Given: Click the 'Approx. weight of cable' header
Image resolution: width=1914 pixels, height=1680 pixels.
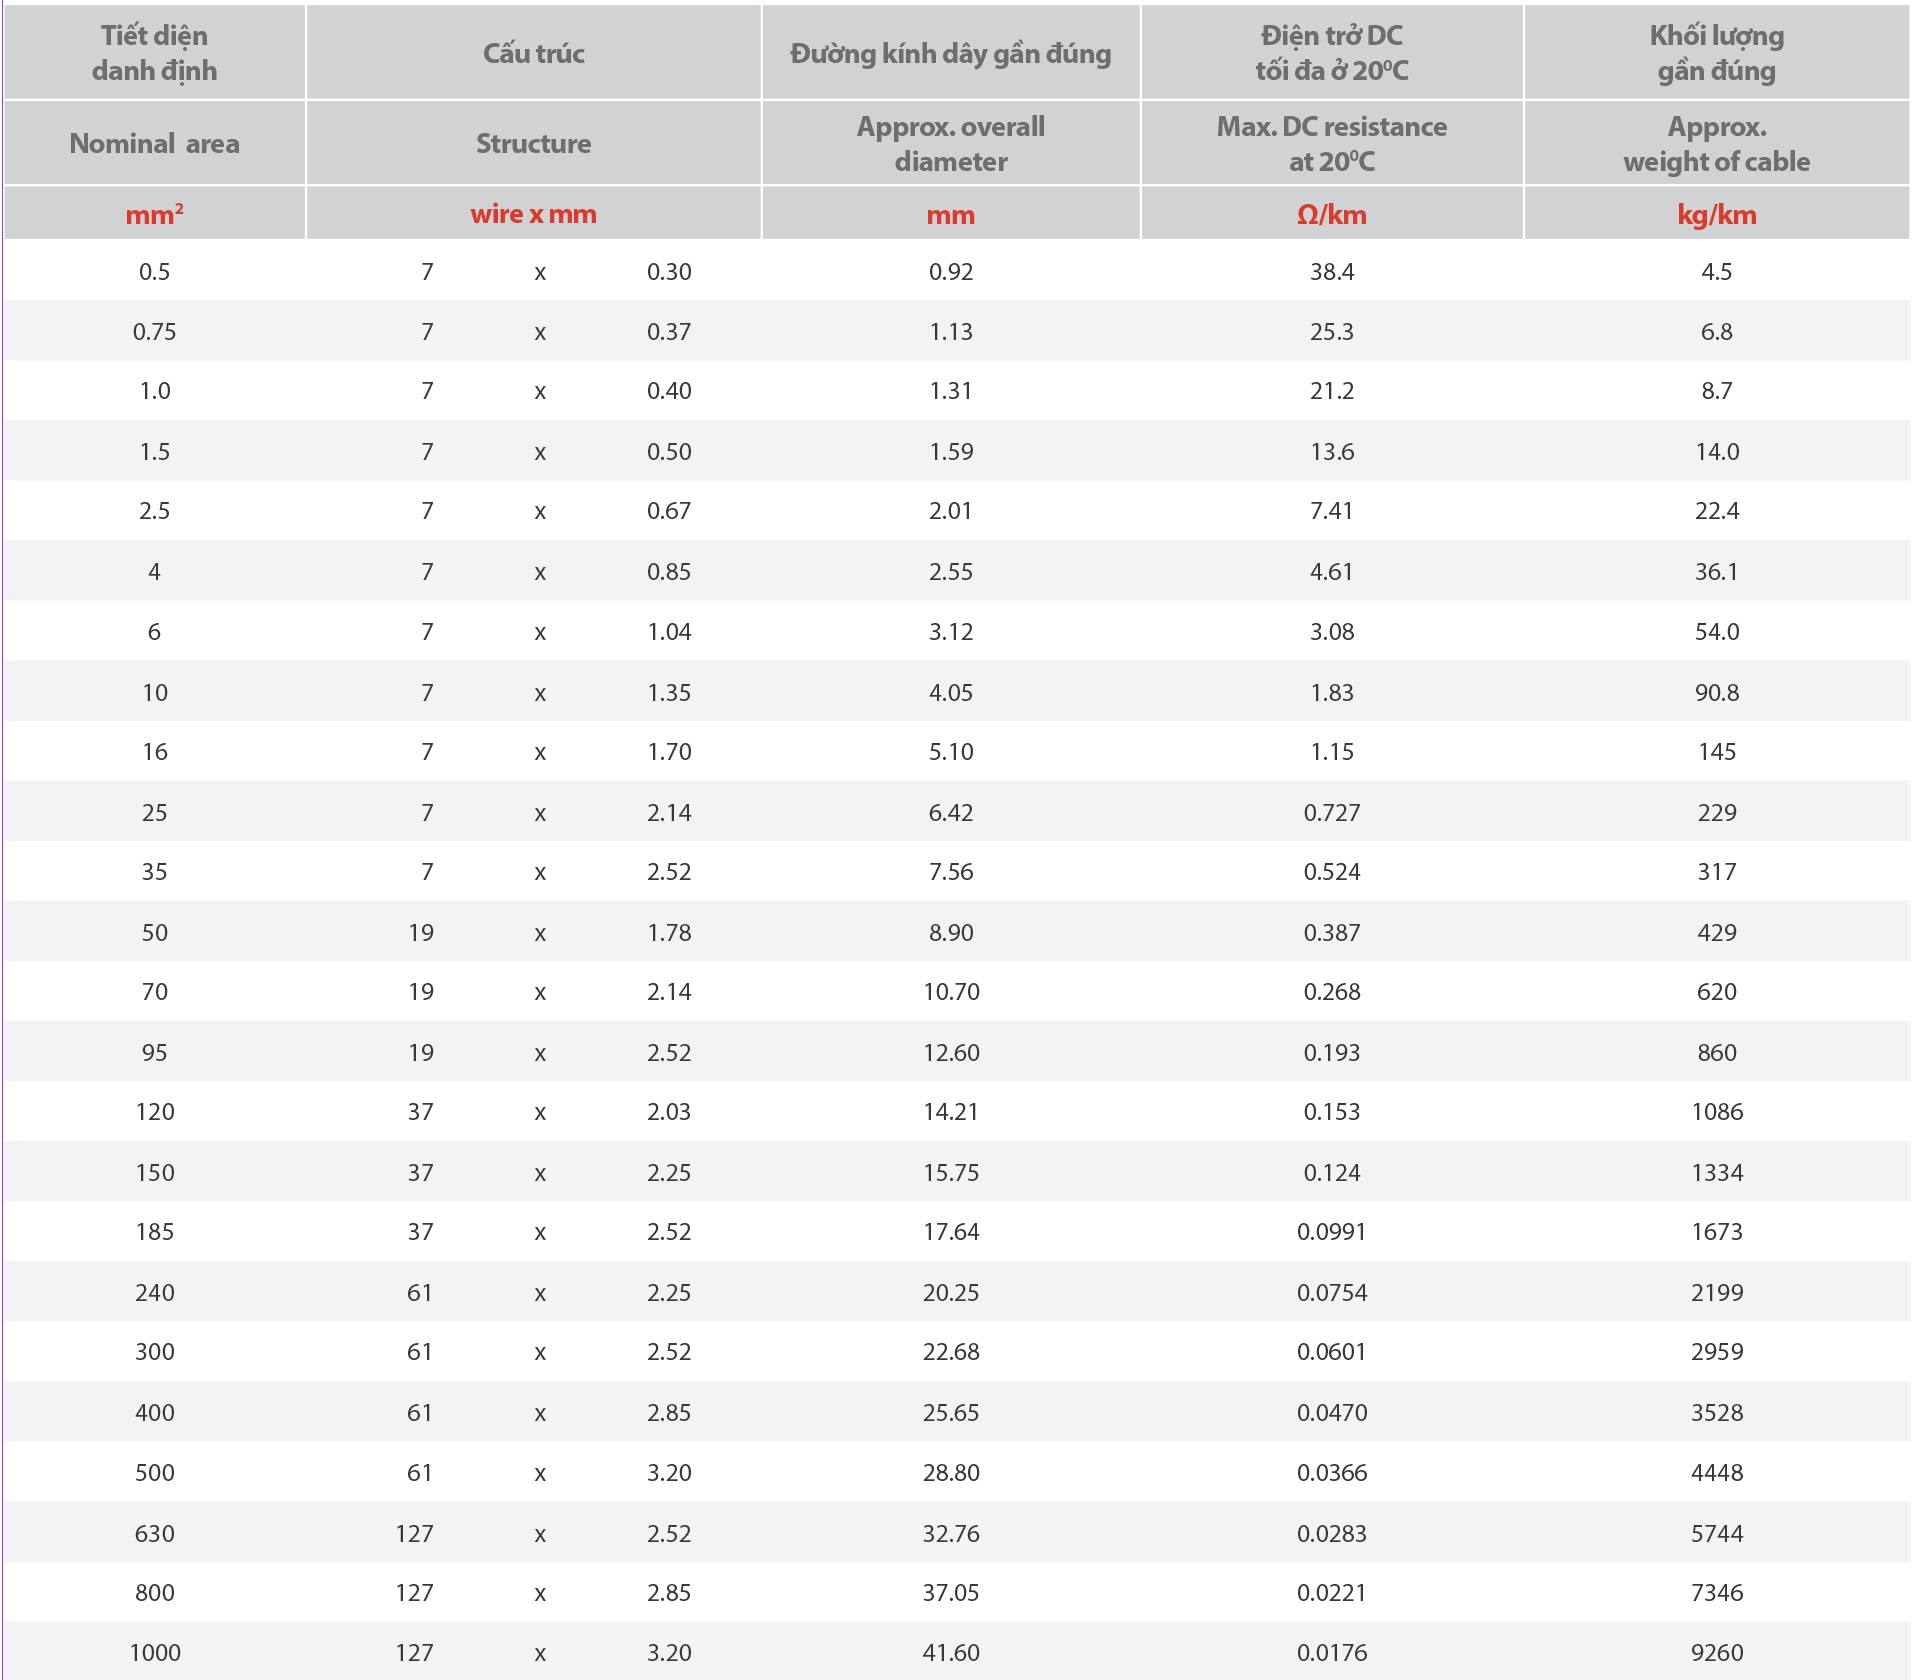Looking at the screenshot, I should click(1716, 144).
